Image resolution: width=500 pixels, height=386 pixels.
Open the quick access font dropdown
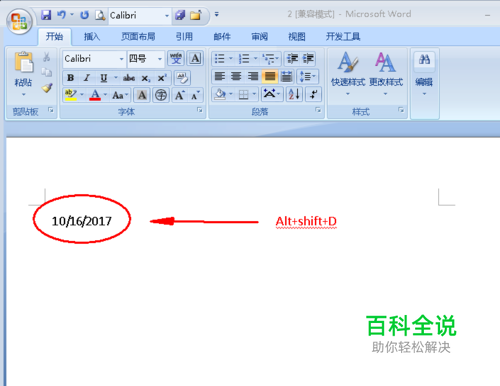(167, 15)
